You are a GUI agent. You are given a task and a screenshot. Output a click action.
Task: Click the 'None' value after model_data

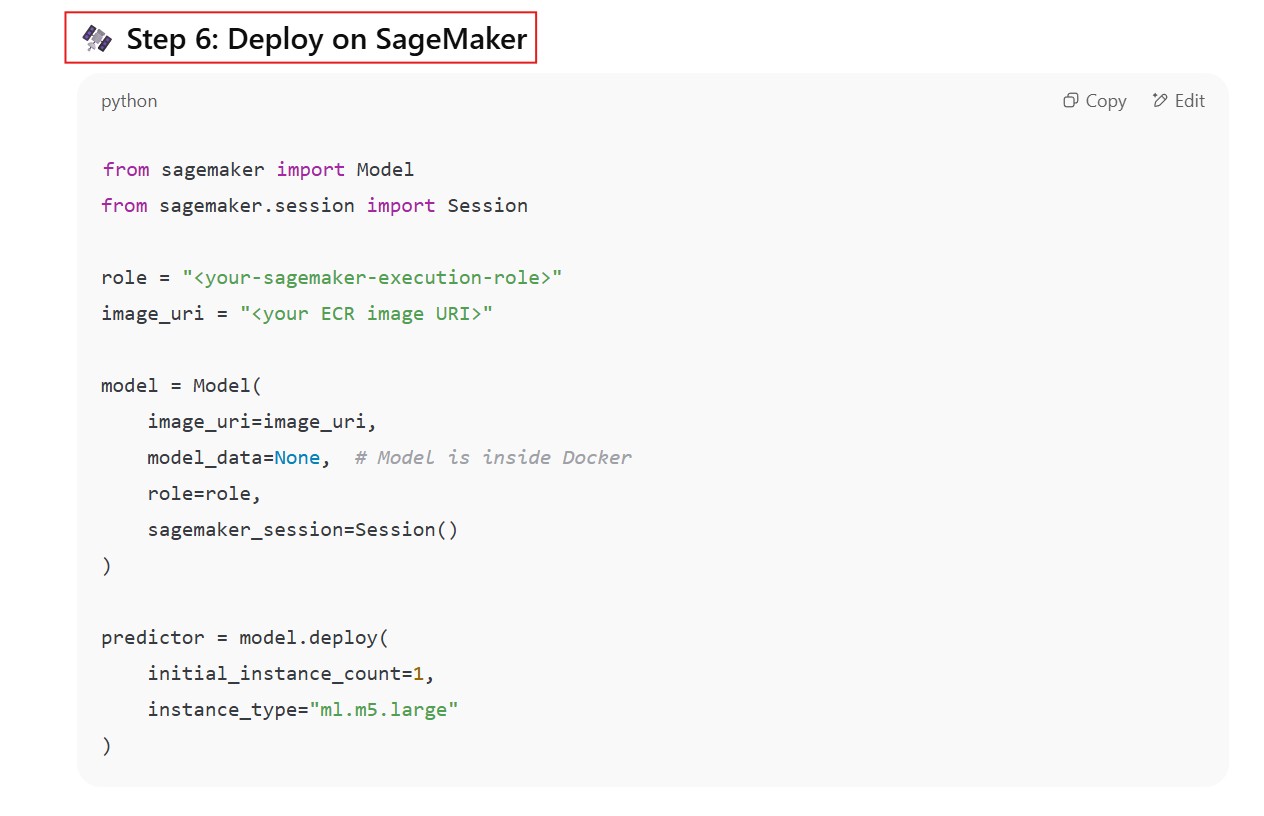click(297, 457)
